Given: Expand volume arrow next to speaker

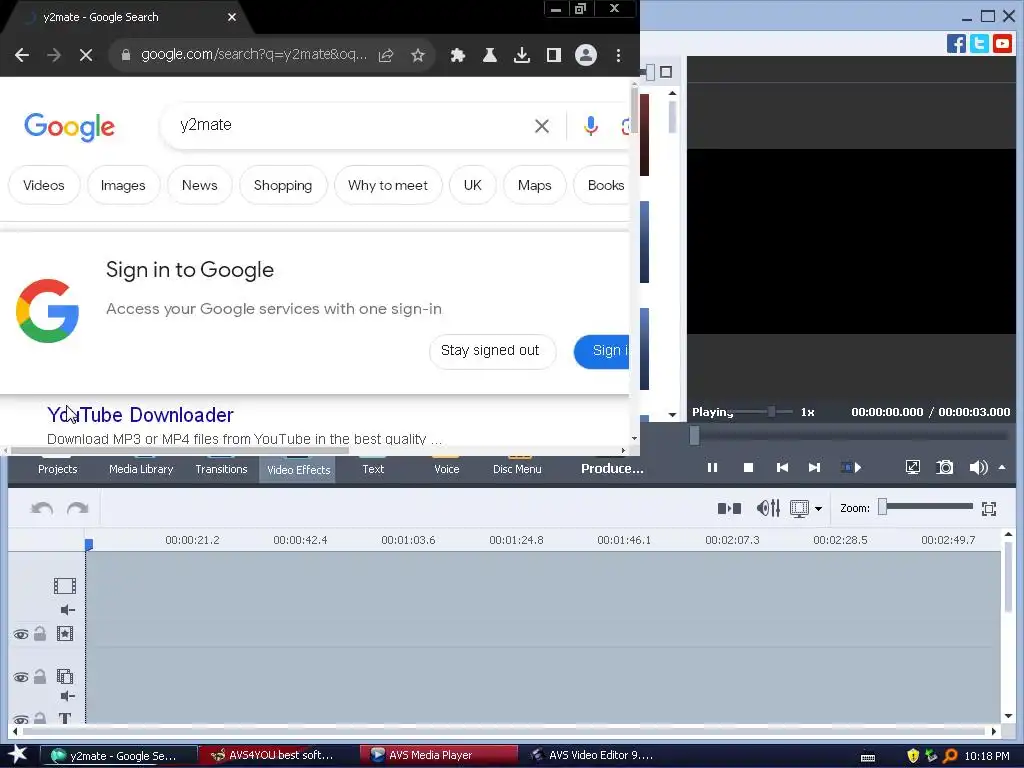Looking at the screenshot, I should point(1002,468).
